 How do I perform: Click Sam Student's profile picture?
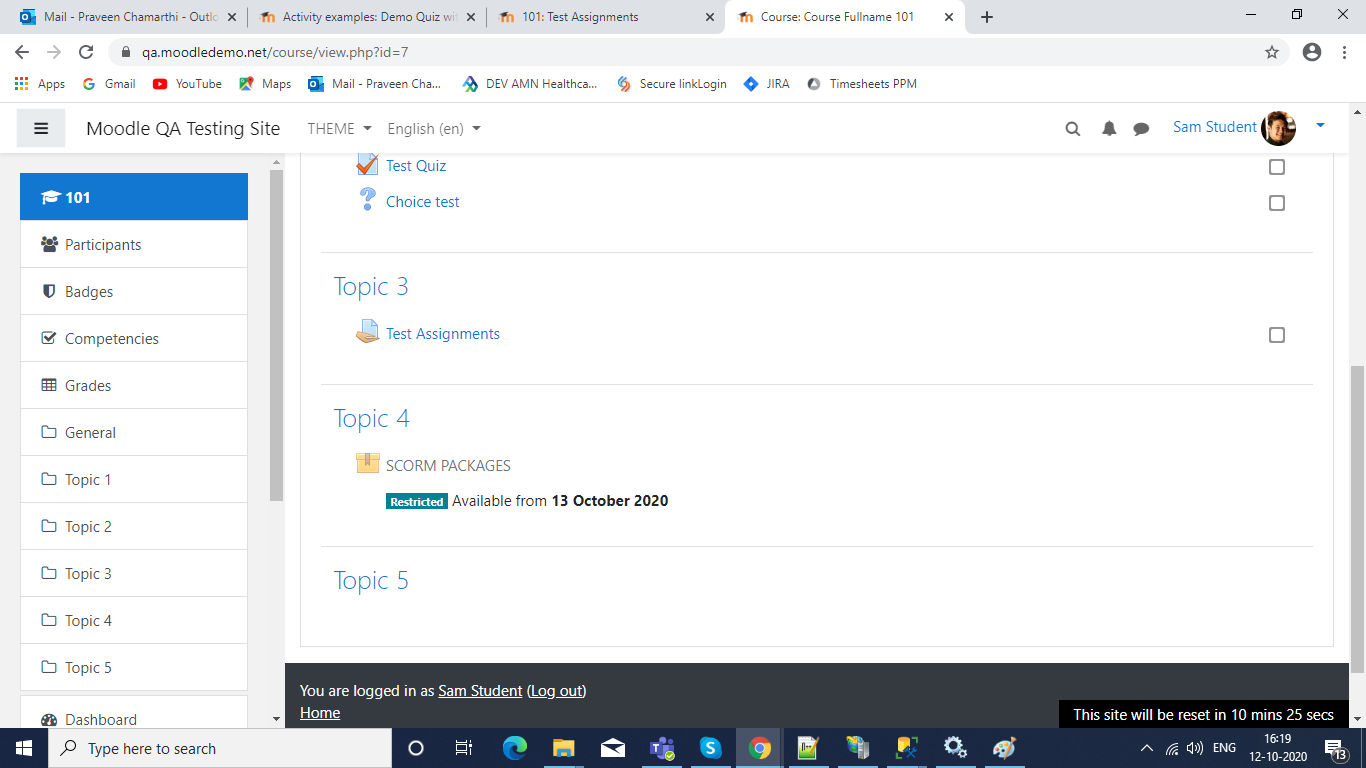pyautogui.click(x=1278, y=128)
